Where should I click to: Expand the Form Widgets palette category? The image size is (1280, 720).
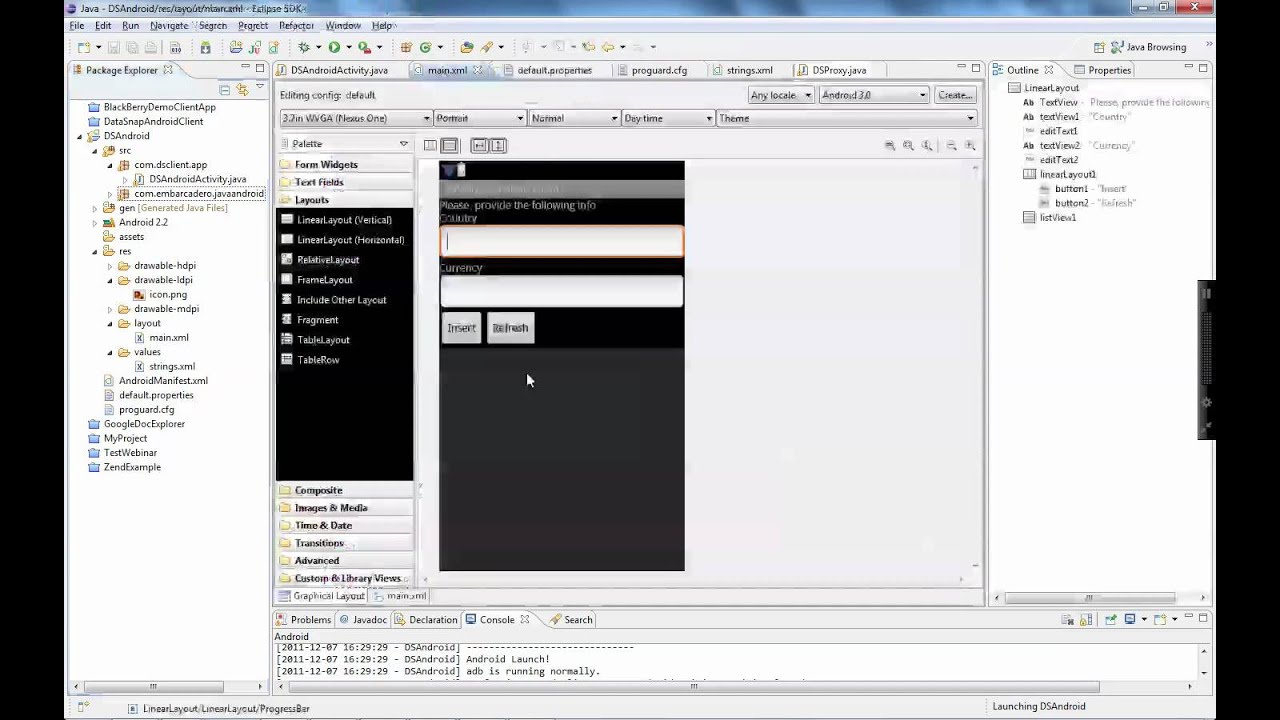pyautogui.click(x=345, y=164)
